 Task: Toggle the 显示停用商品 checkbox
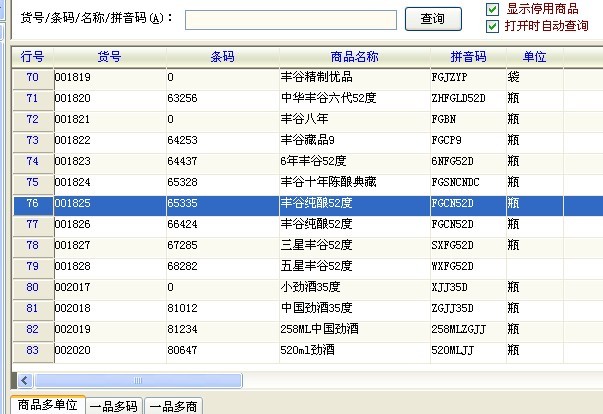(x=492, y=9)
